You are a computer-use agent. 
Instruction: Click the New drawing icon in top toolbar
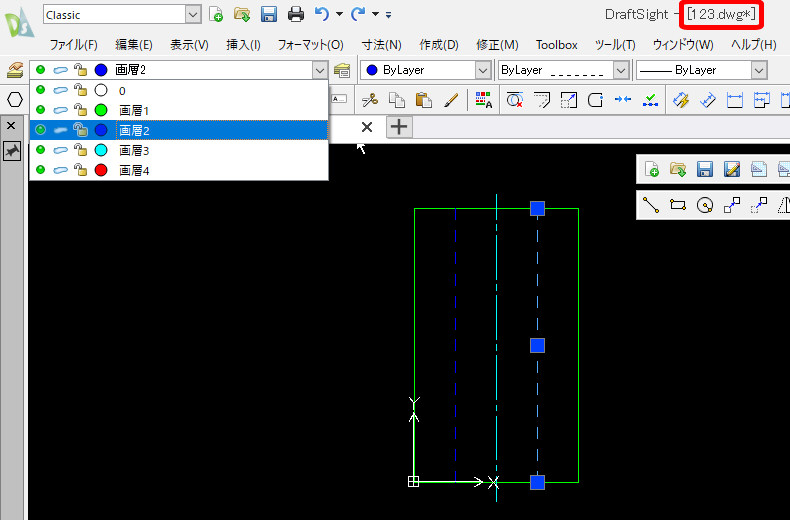216,15
